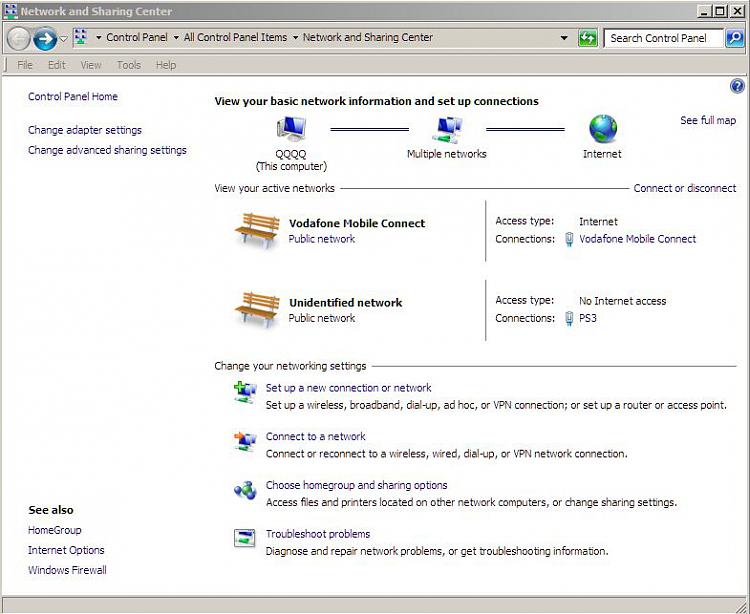The image size is (750, 614).
Task: Click the Multiple networks icon
Action: [447, 130]
